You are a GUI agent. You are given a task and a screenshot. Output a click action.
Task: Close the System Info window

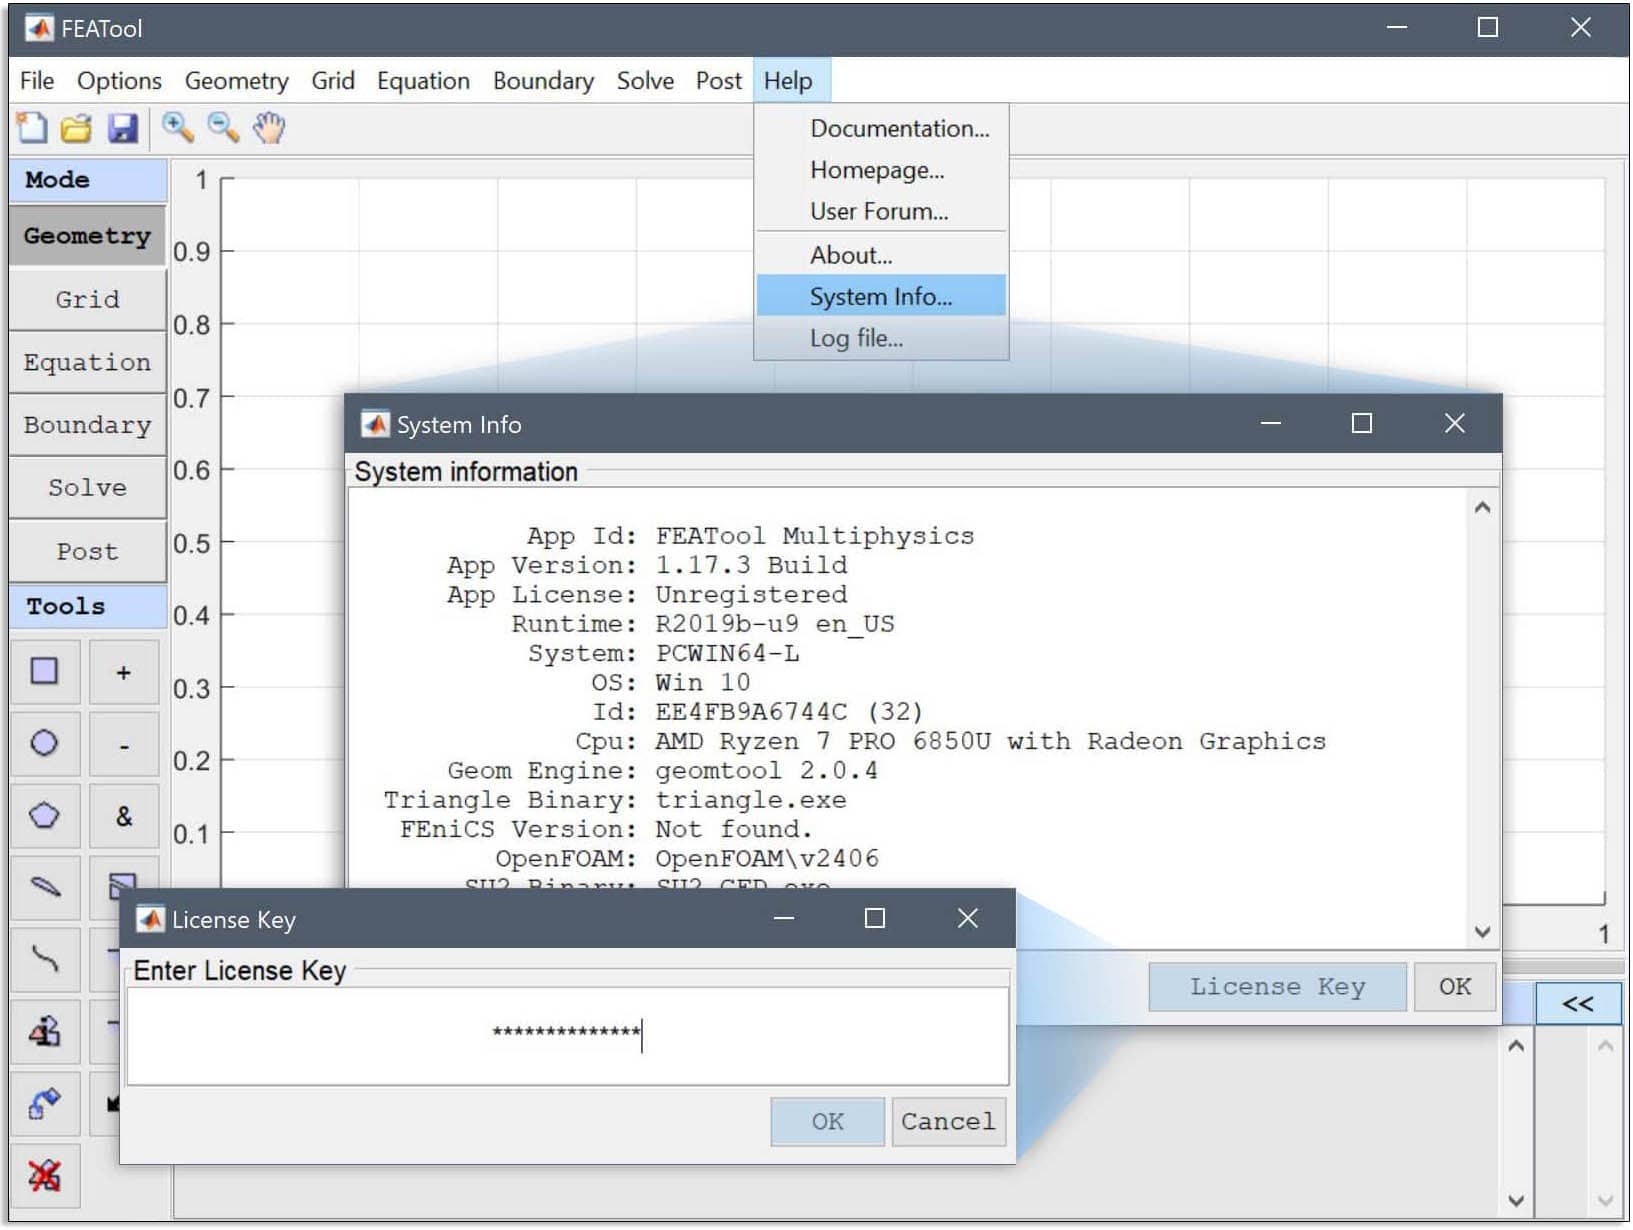point(1455,423)
